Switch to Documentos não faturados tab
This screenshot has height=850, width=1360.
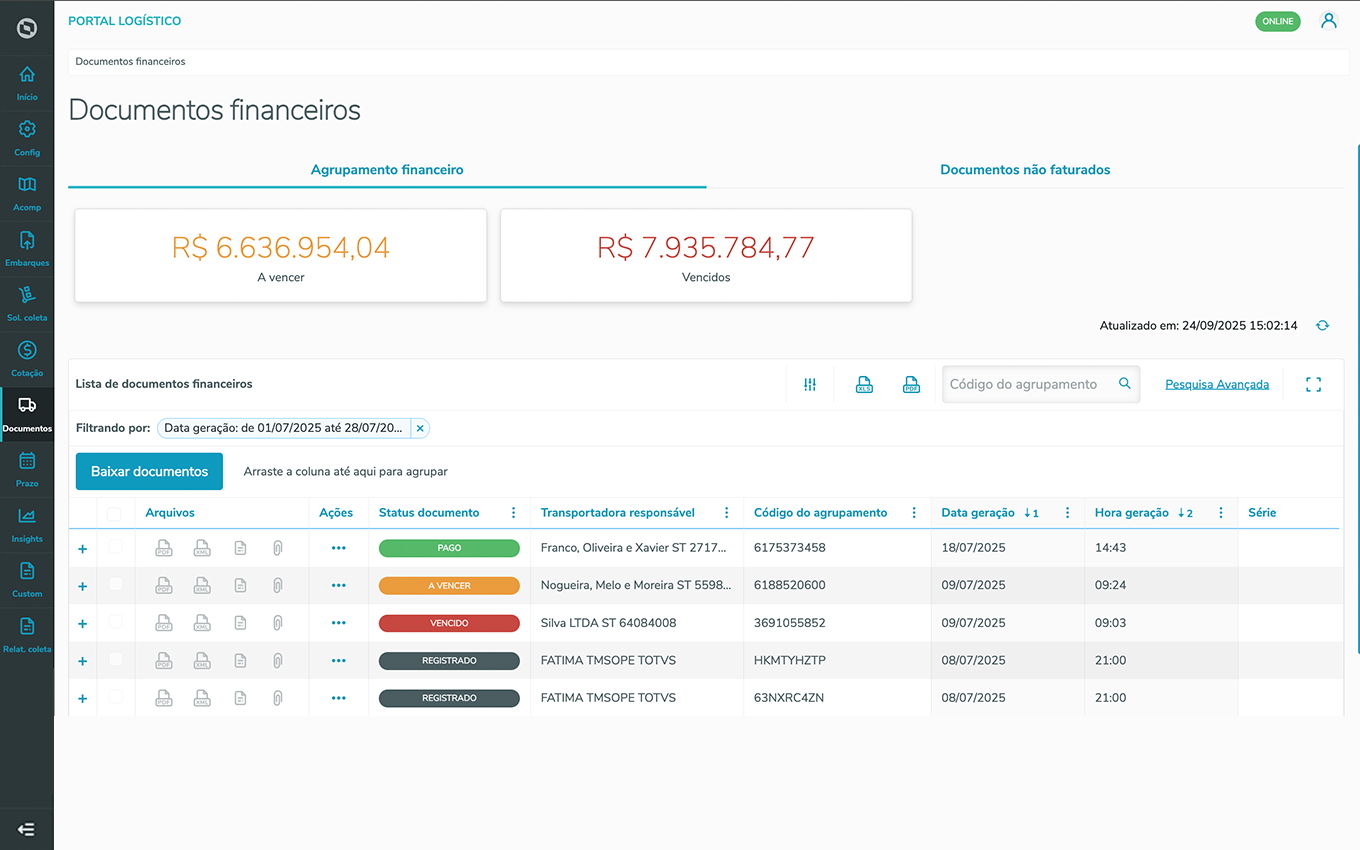(1024, 170)
